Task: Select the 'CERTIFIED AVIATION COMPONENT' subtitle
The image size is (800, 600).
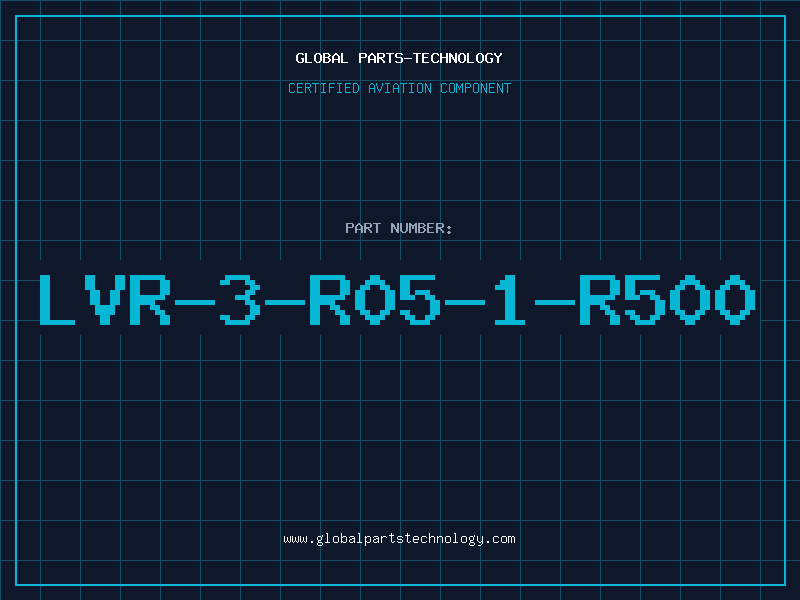Action: pos(399,88)
